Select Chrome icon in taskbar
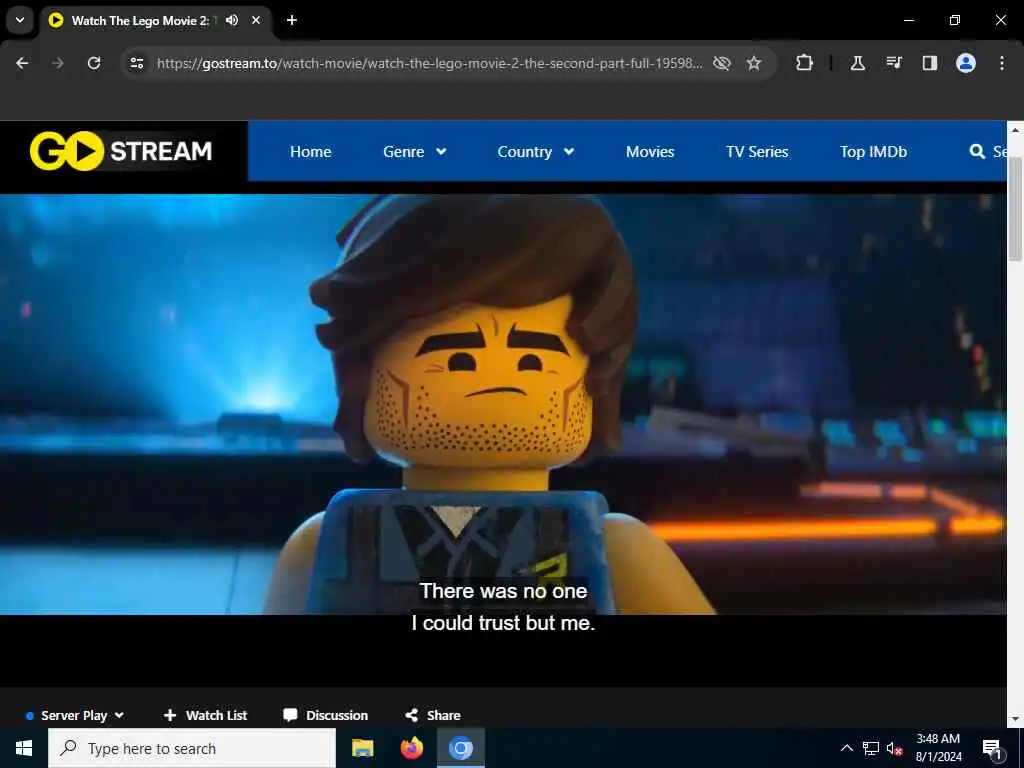Screen dimensions: 1024x768 pos(460,748)
